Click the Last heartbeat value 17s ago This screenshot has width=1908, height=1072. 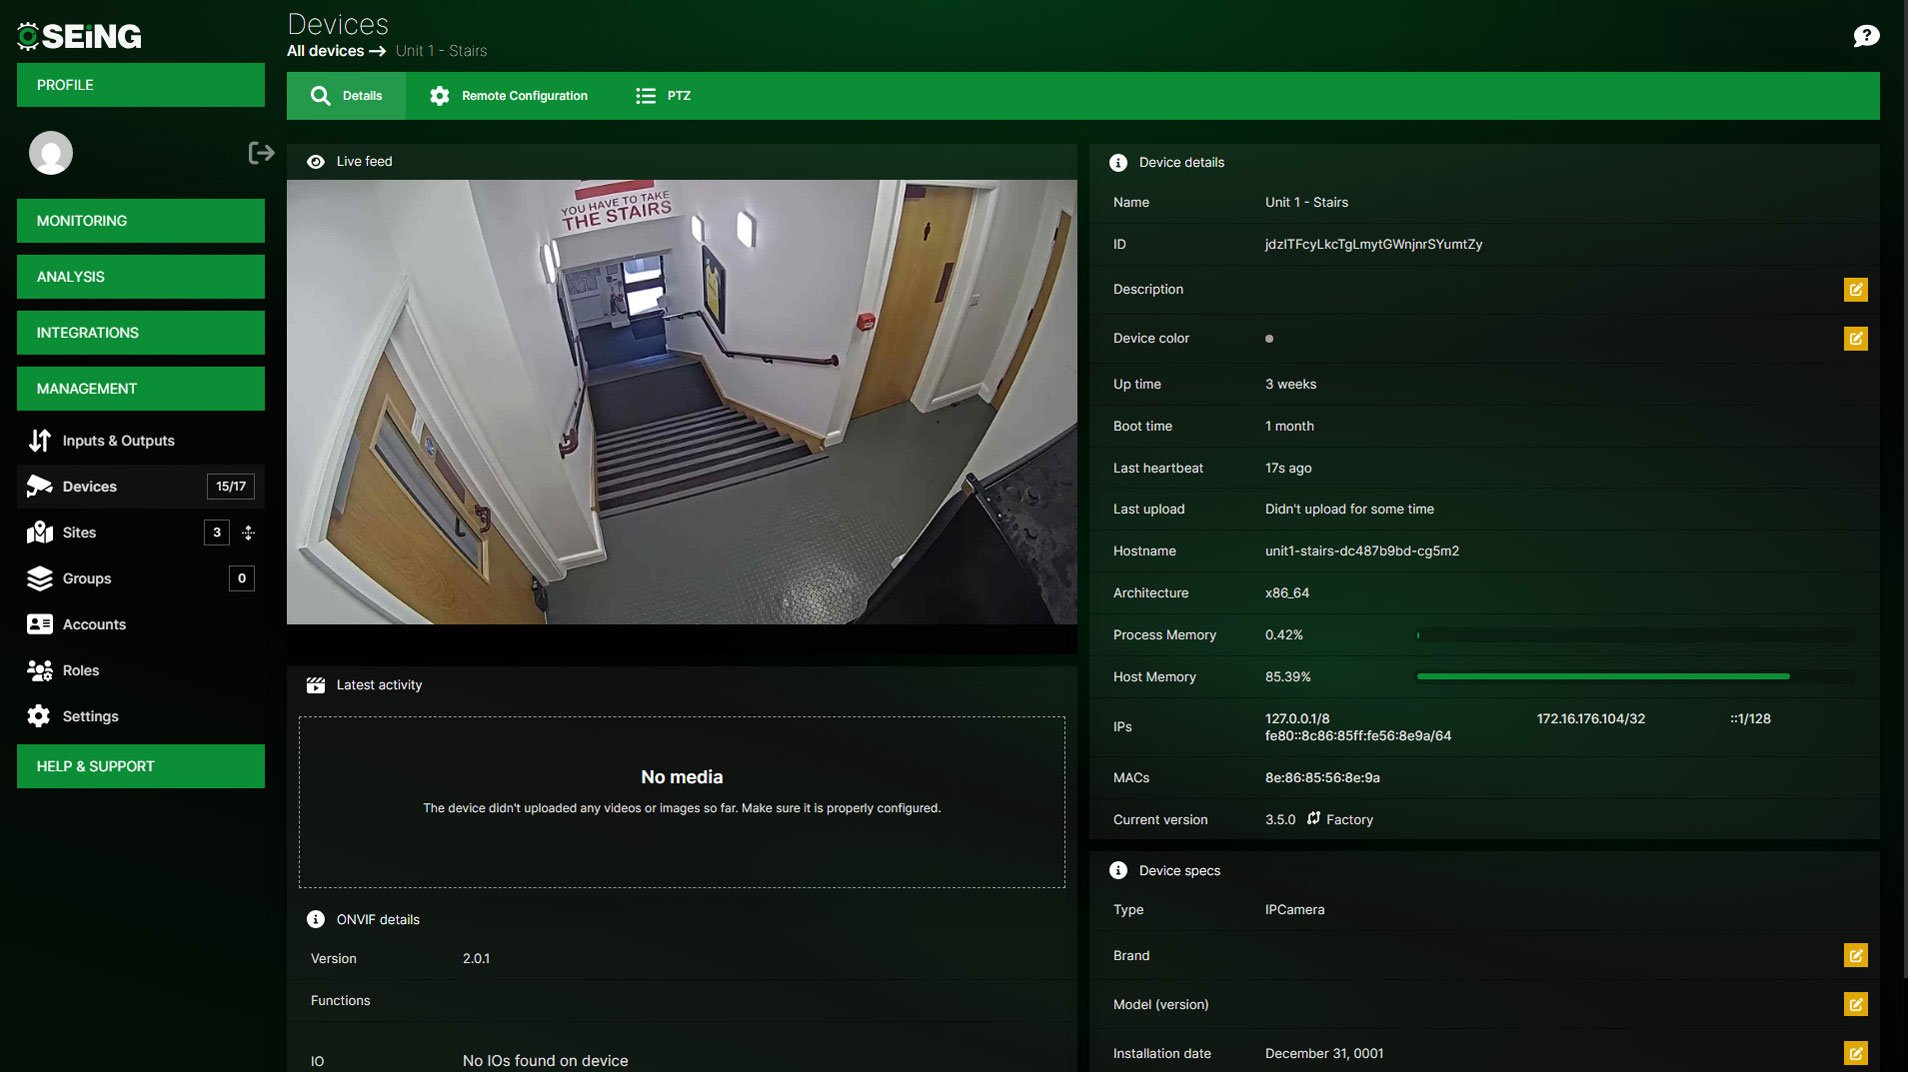(1288, 468)
